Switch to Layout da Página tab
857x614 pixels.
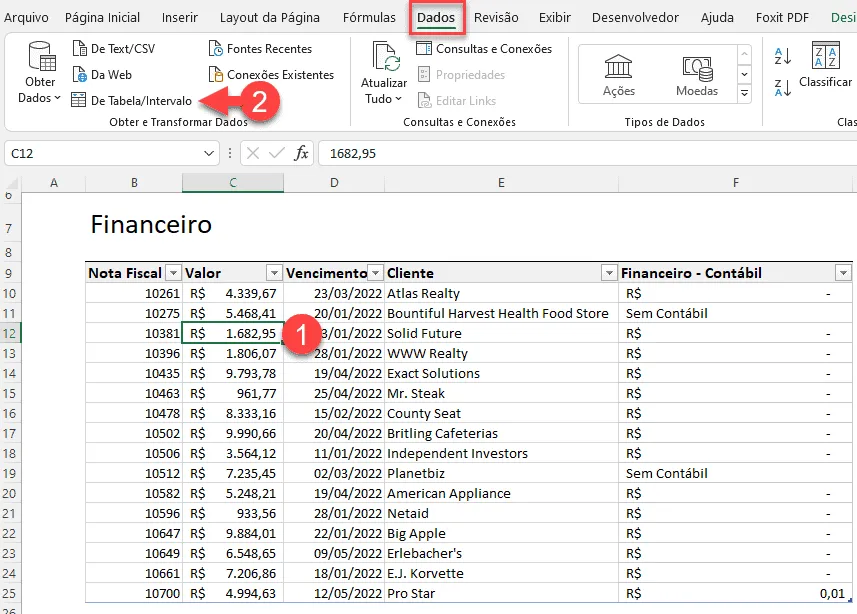[x=269, y=17]
